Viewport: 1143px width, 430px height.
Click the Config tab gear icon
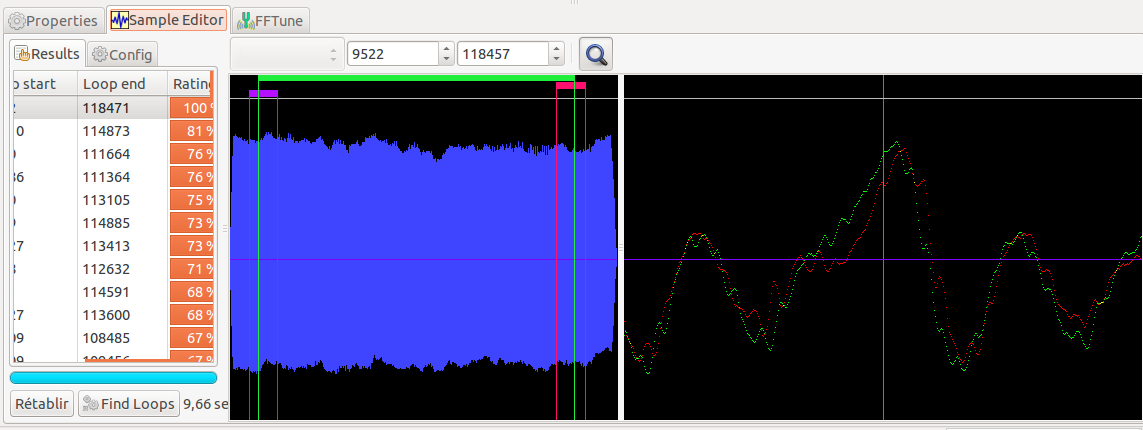pos(100,55)
